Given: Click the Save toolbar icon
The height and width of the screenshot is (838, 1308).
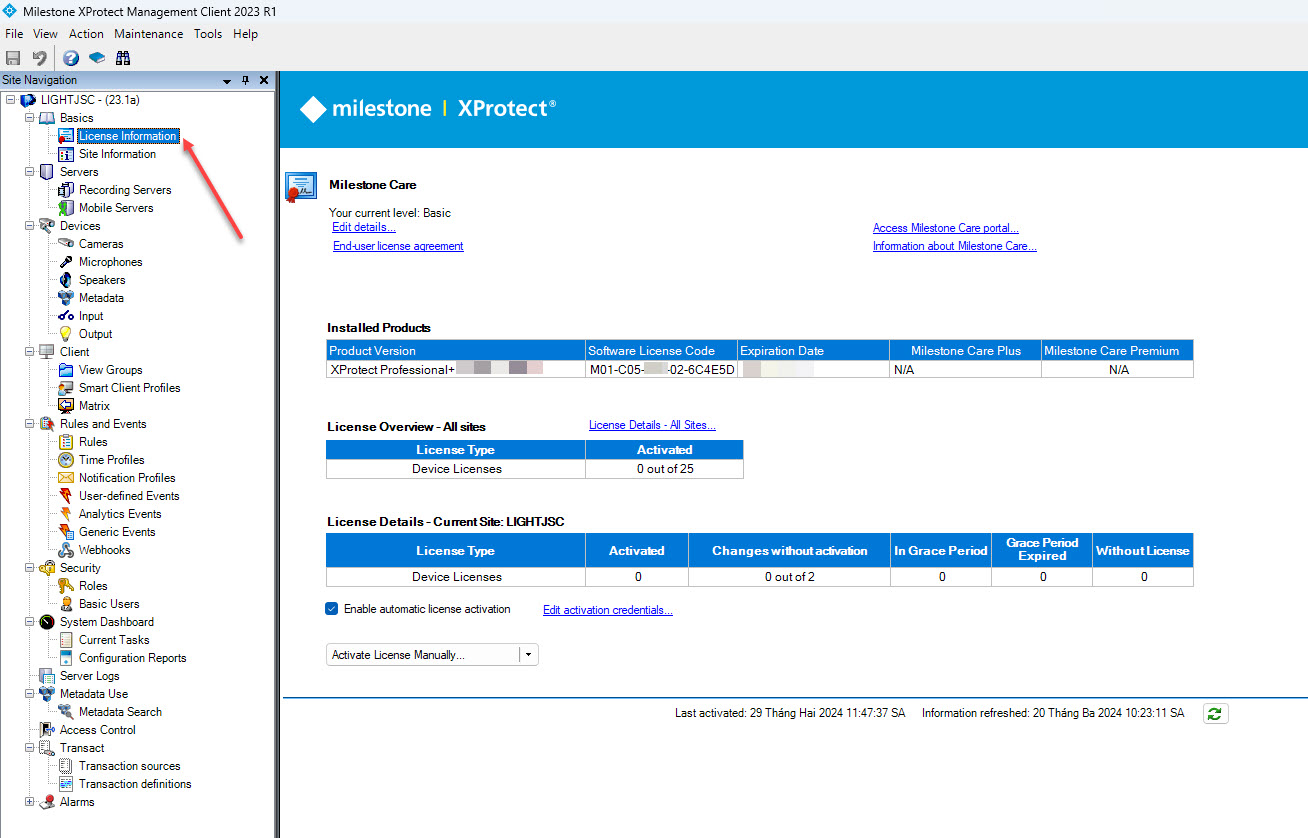Looking at the screenshot, I should (x=13, y=58).
